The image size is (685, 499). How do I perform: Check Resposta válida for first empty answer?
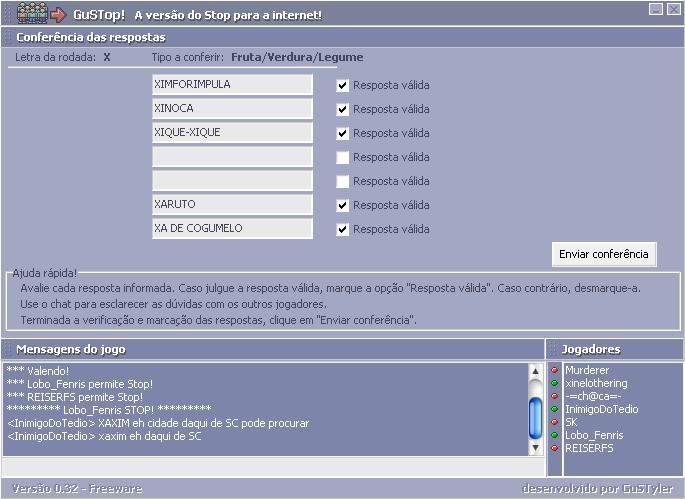tap(342, 157)
